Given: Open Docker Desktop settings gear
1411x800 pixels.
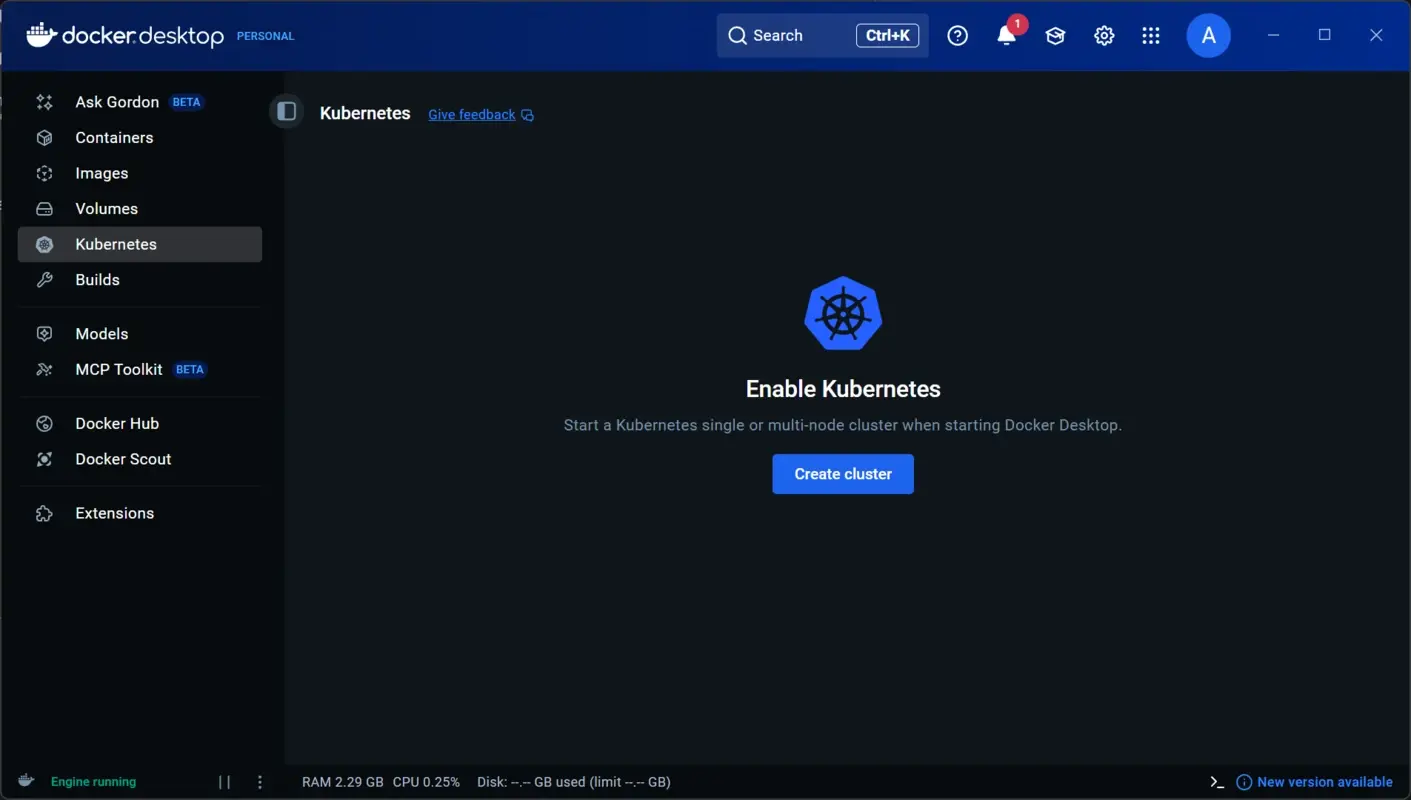Looking at the screenshot, I should pyautogui.click(x=1104, y=35).
